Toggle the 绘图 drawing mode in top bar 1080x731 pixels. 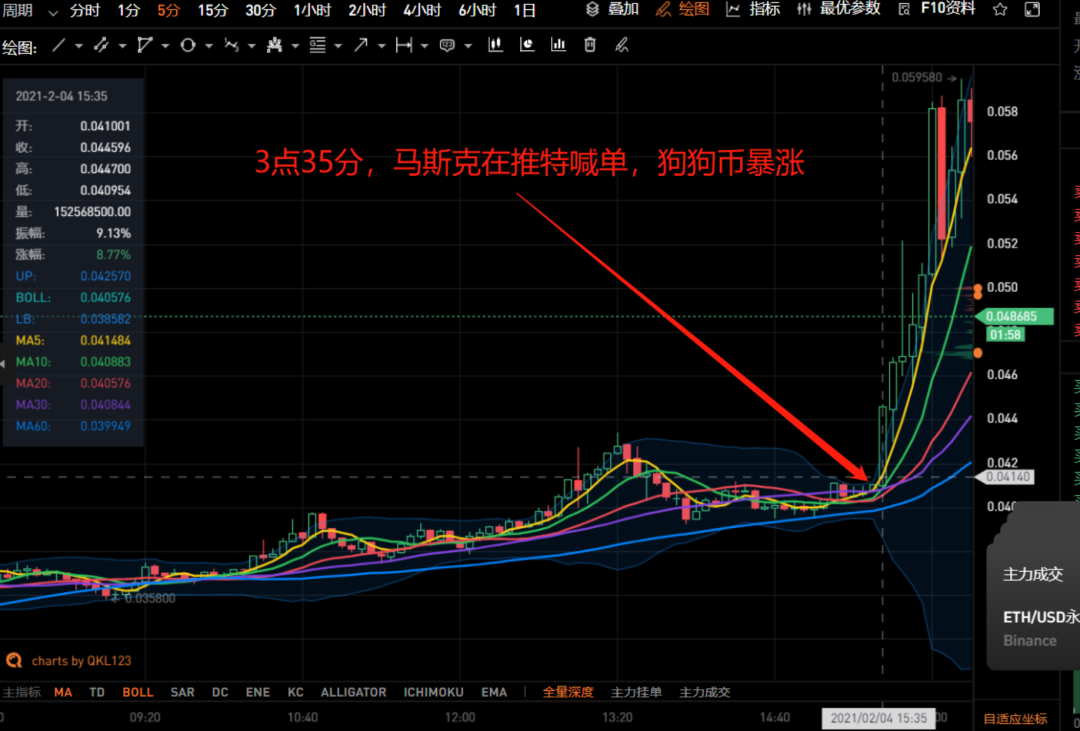pos(682,9)
